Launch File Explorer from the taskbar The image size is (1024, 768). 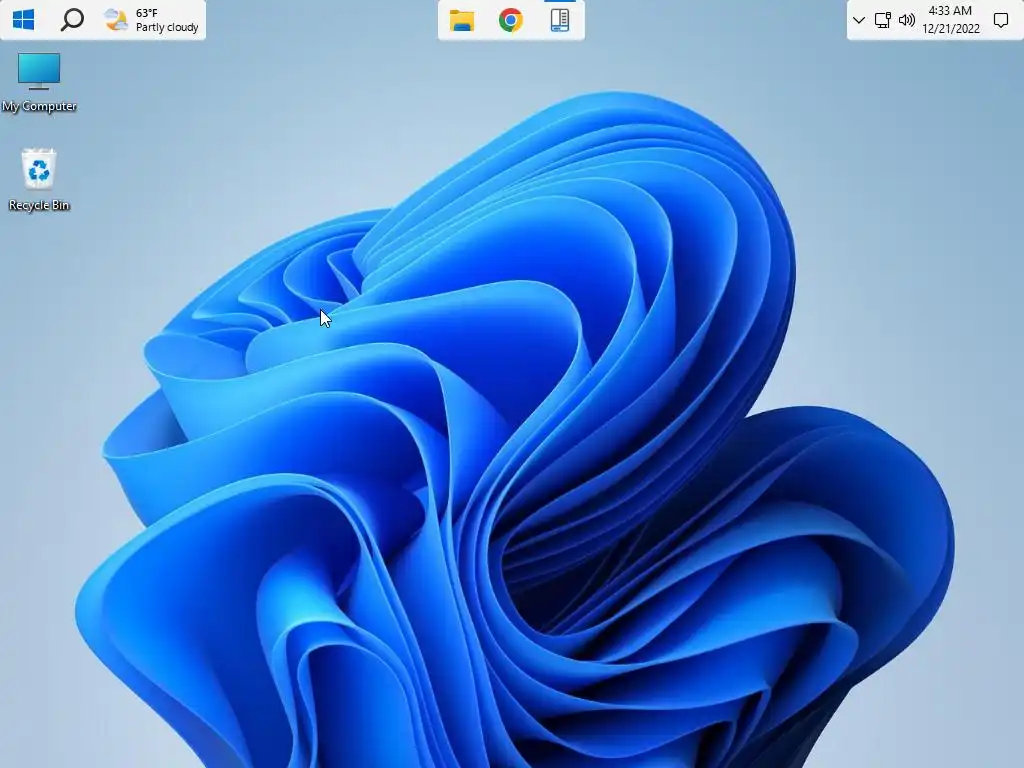(462, 20)
